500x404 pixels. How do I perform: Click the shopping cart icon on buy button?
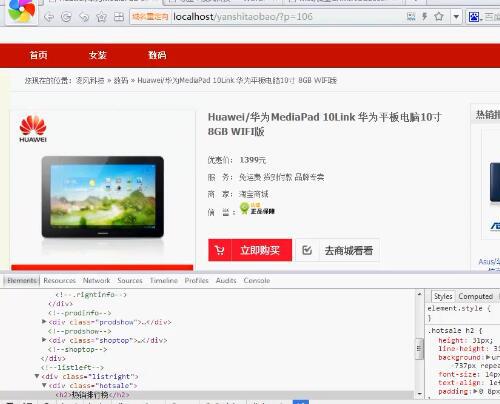219,250
